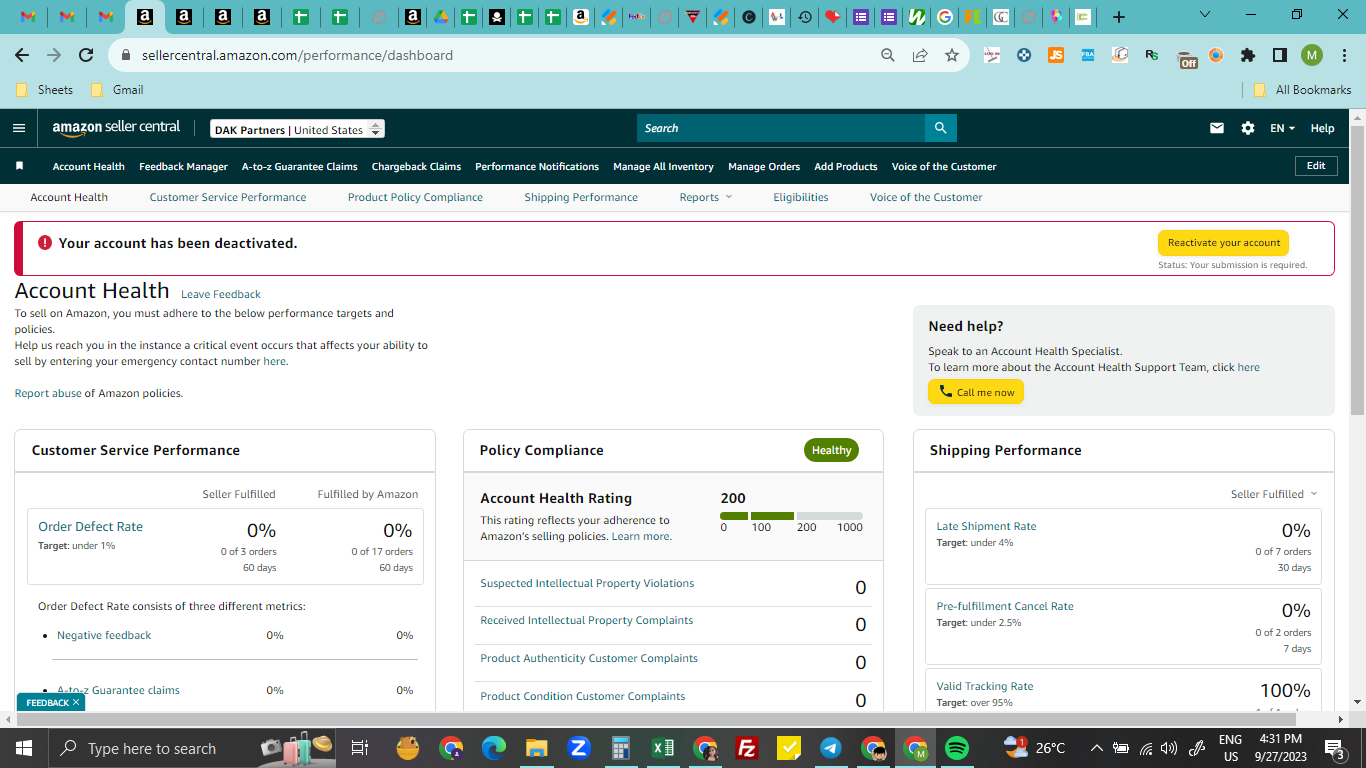The height and width of the screenshot is (768, 1366).
Task: Reload the page with the refresh icon
Action: [x=86, y=55]
